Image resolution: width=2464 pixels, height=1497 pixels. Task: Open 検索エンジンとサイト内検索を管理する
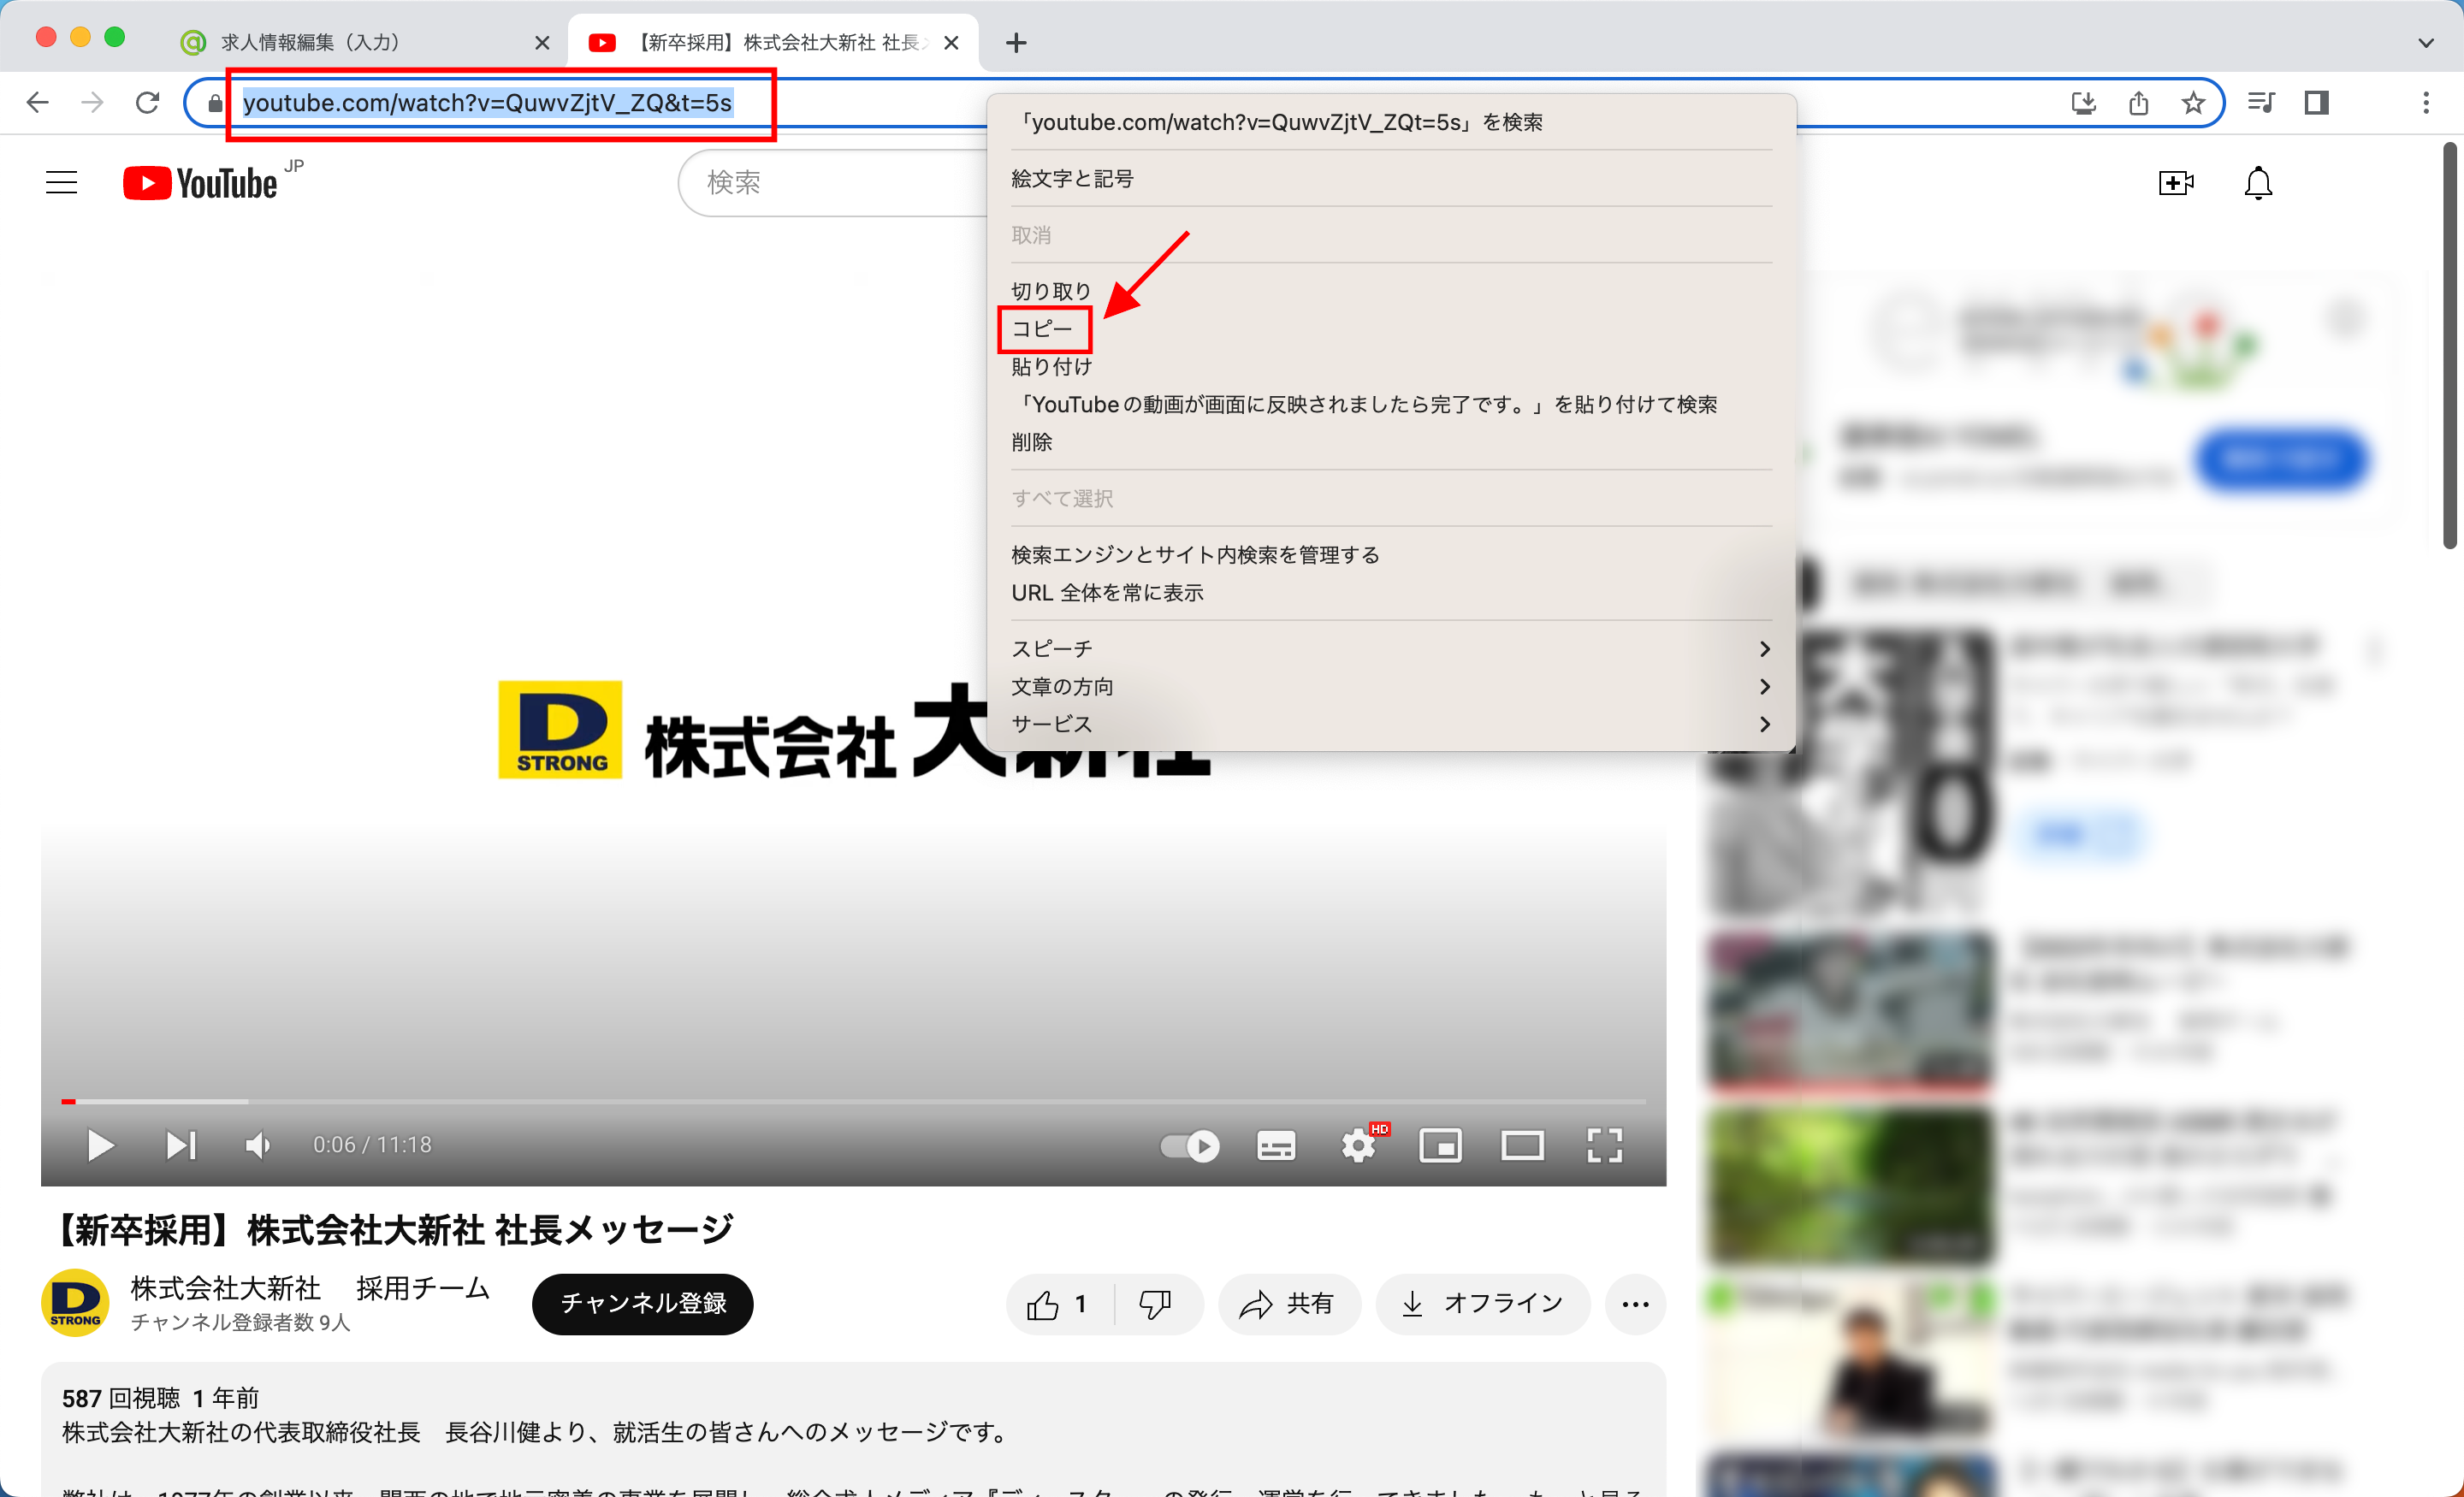[1195, 555]
